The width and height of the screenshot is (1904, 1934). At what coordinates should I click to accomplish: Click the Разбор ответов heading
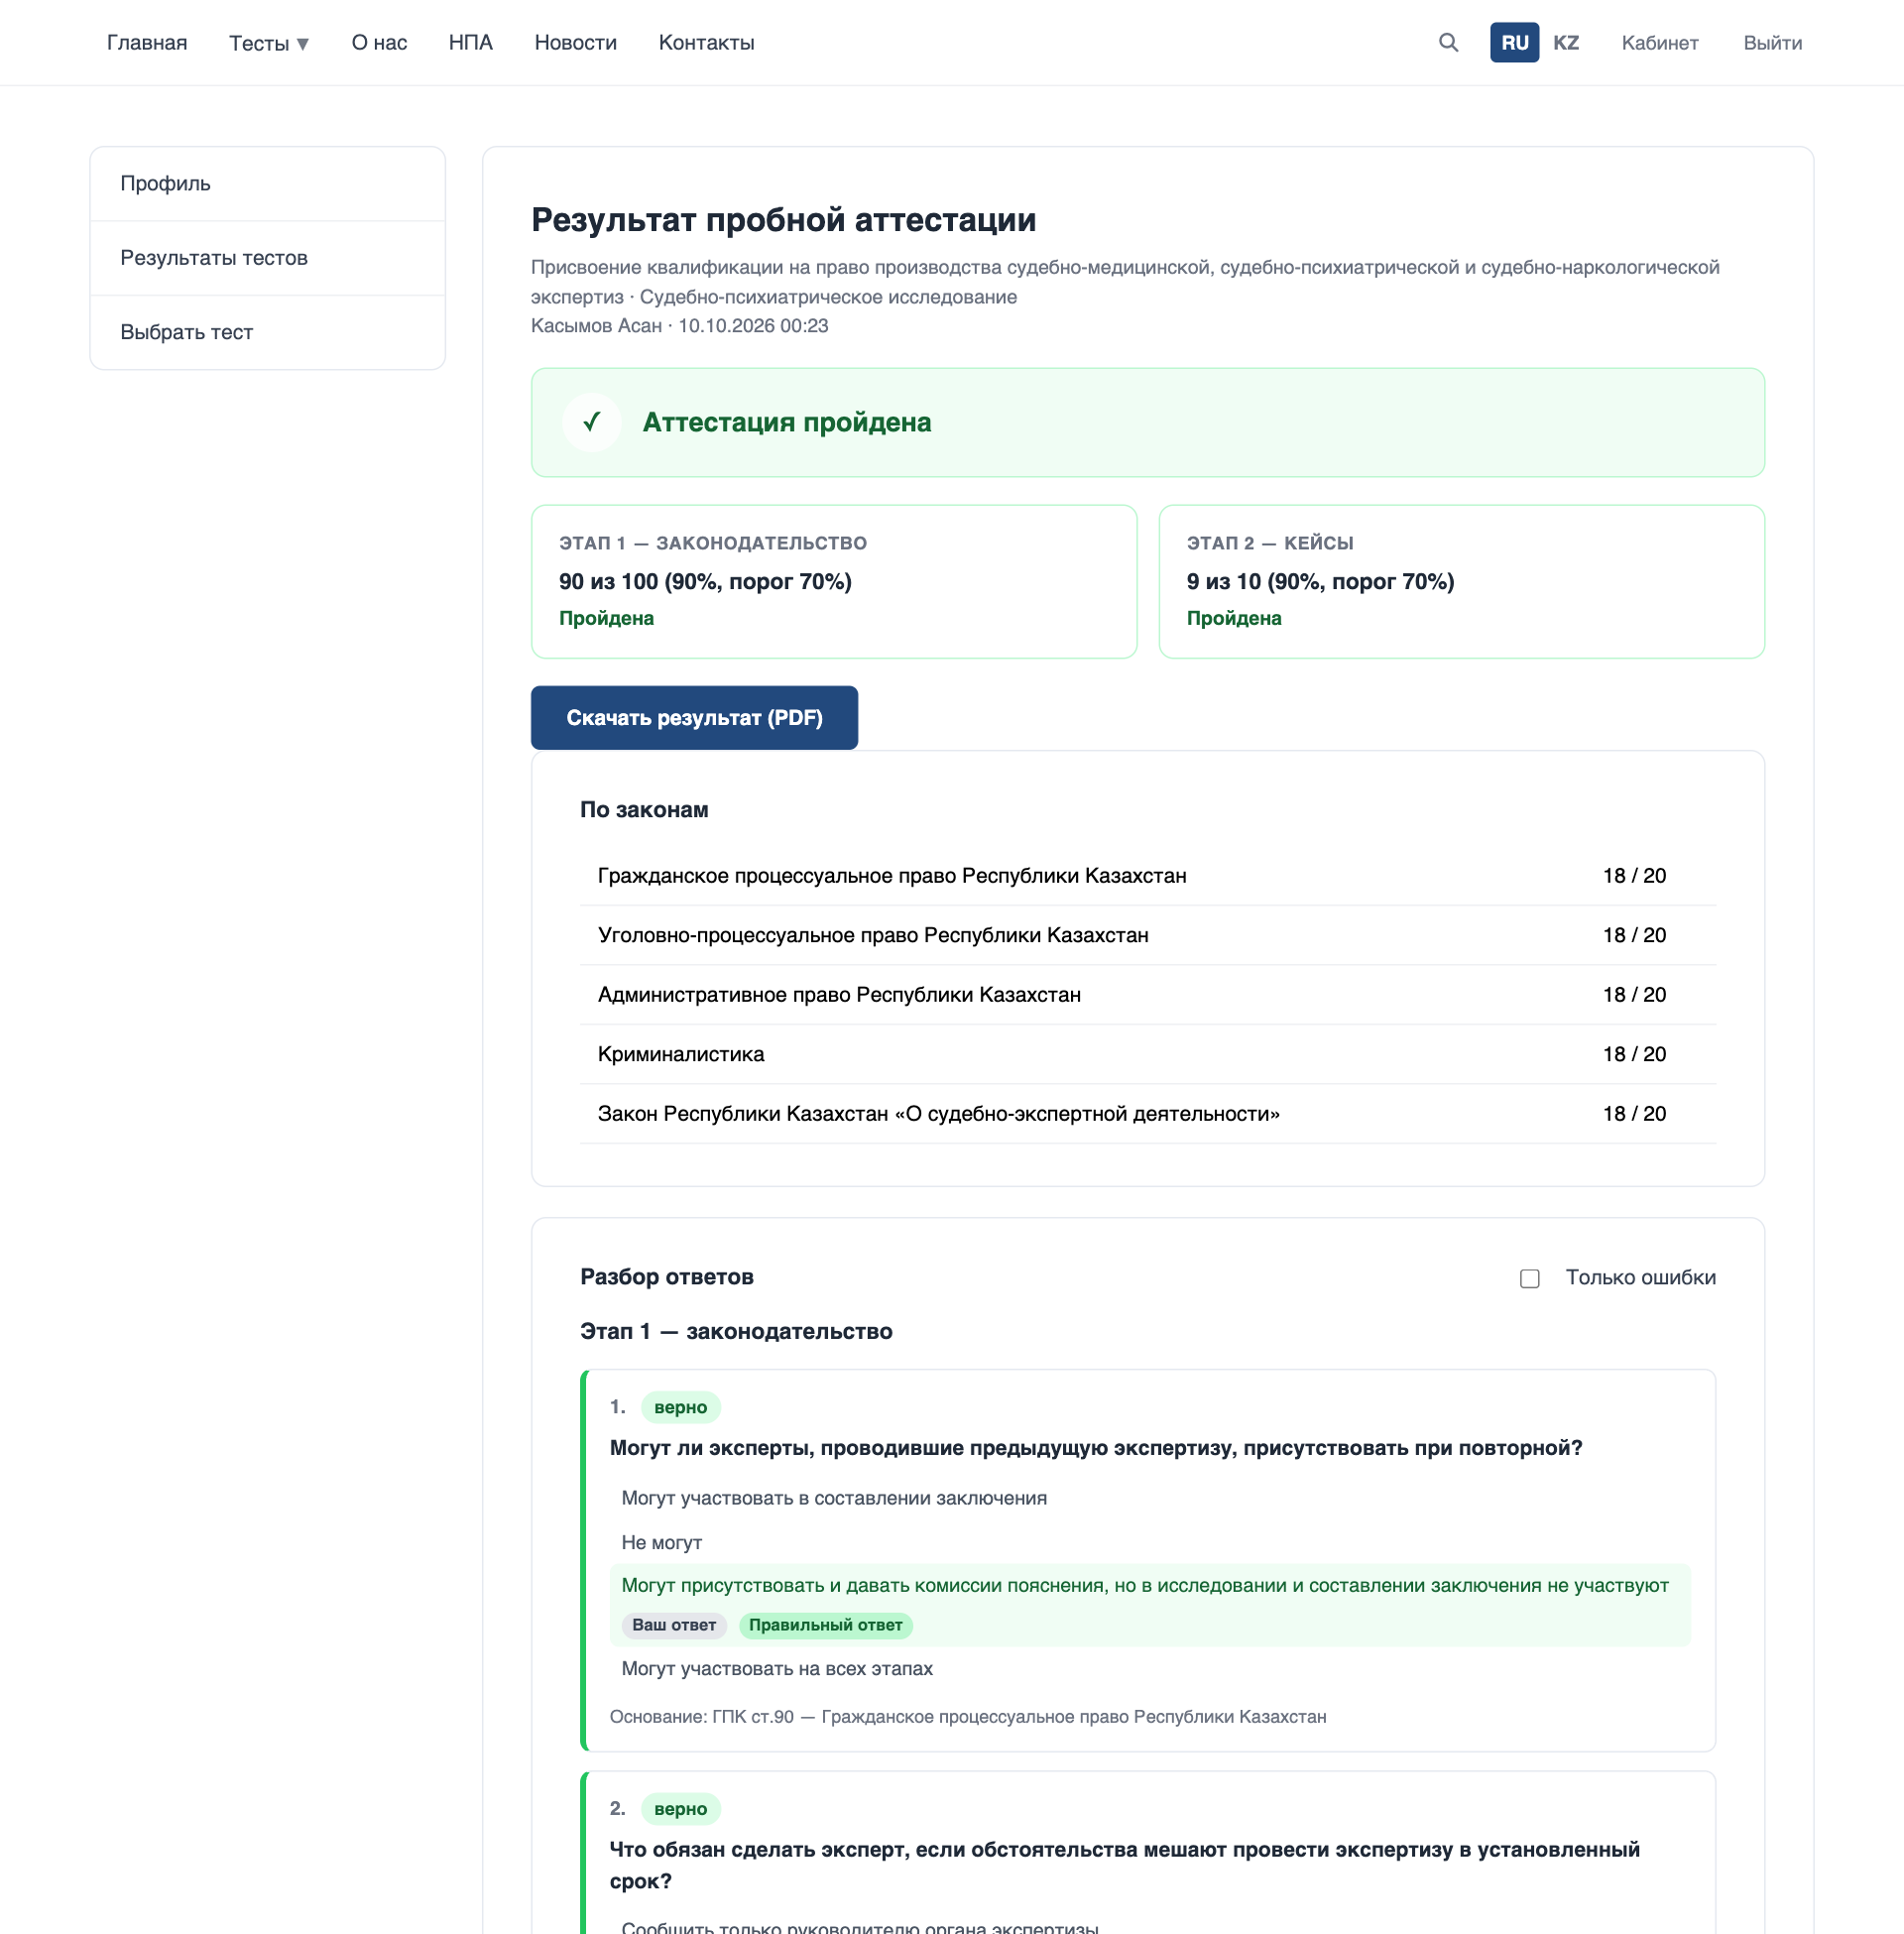[x=667, y=1277]
